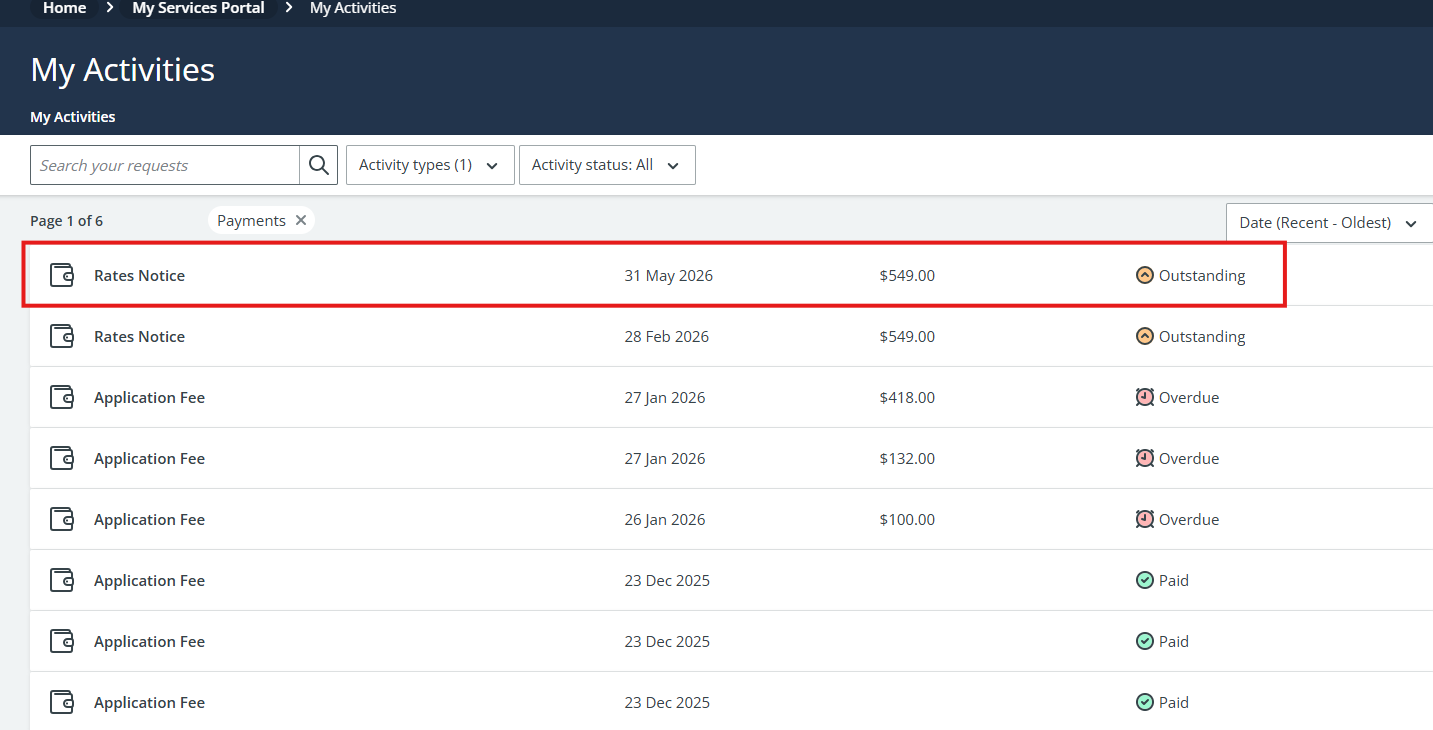The width and height of the screenshot is (1433, 730).
Task: Open the Rates Notice dated 28 Feb 2026
Action: (x=139, y=337)
